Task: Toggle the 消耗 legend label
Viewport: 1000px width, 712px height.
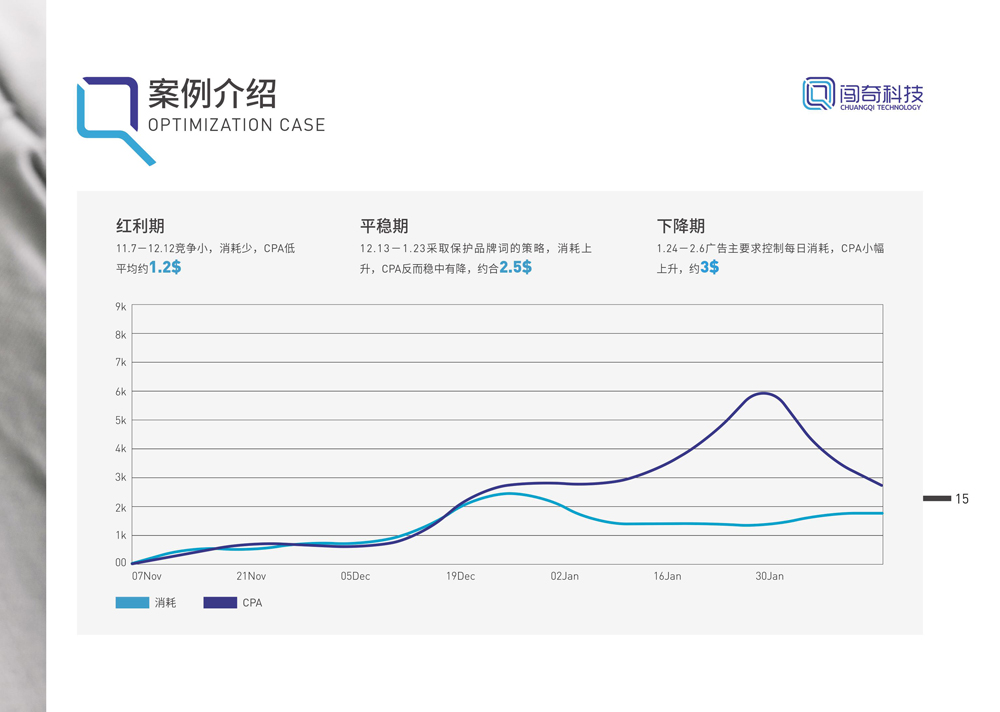Action: 165,603
